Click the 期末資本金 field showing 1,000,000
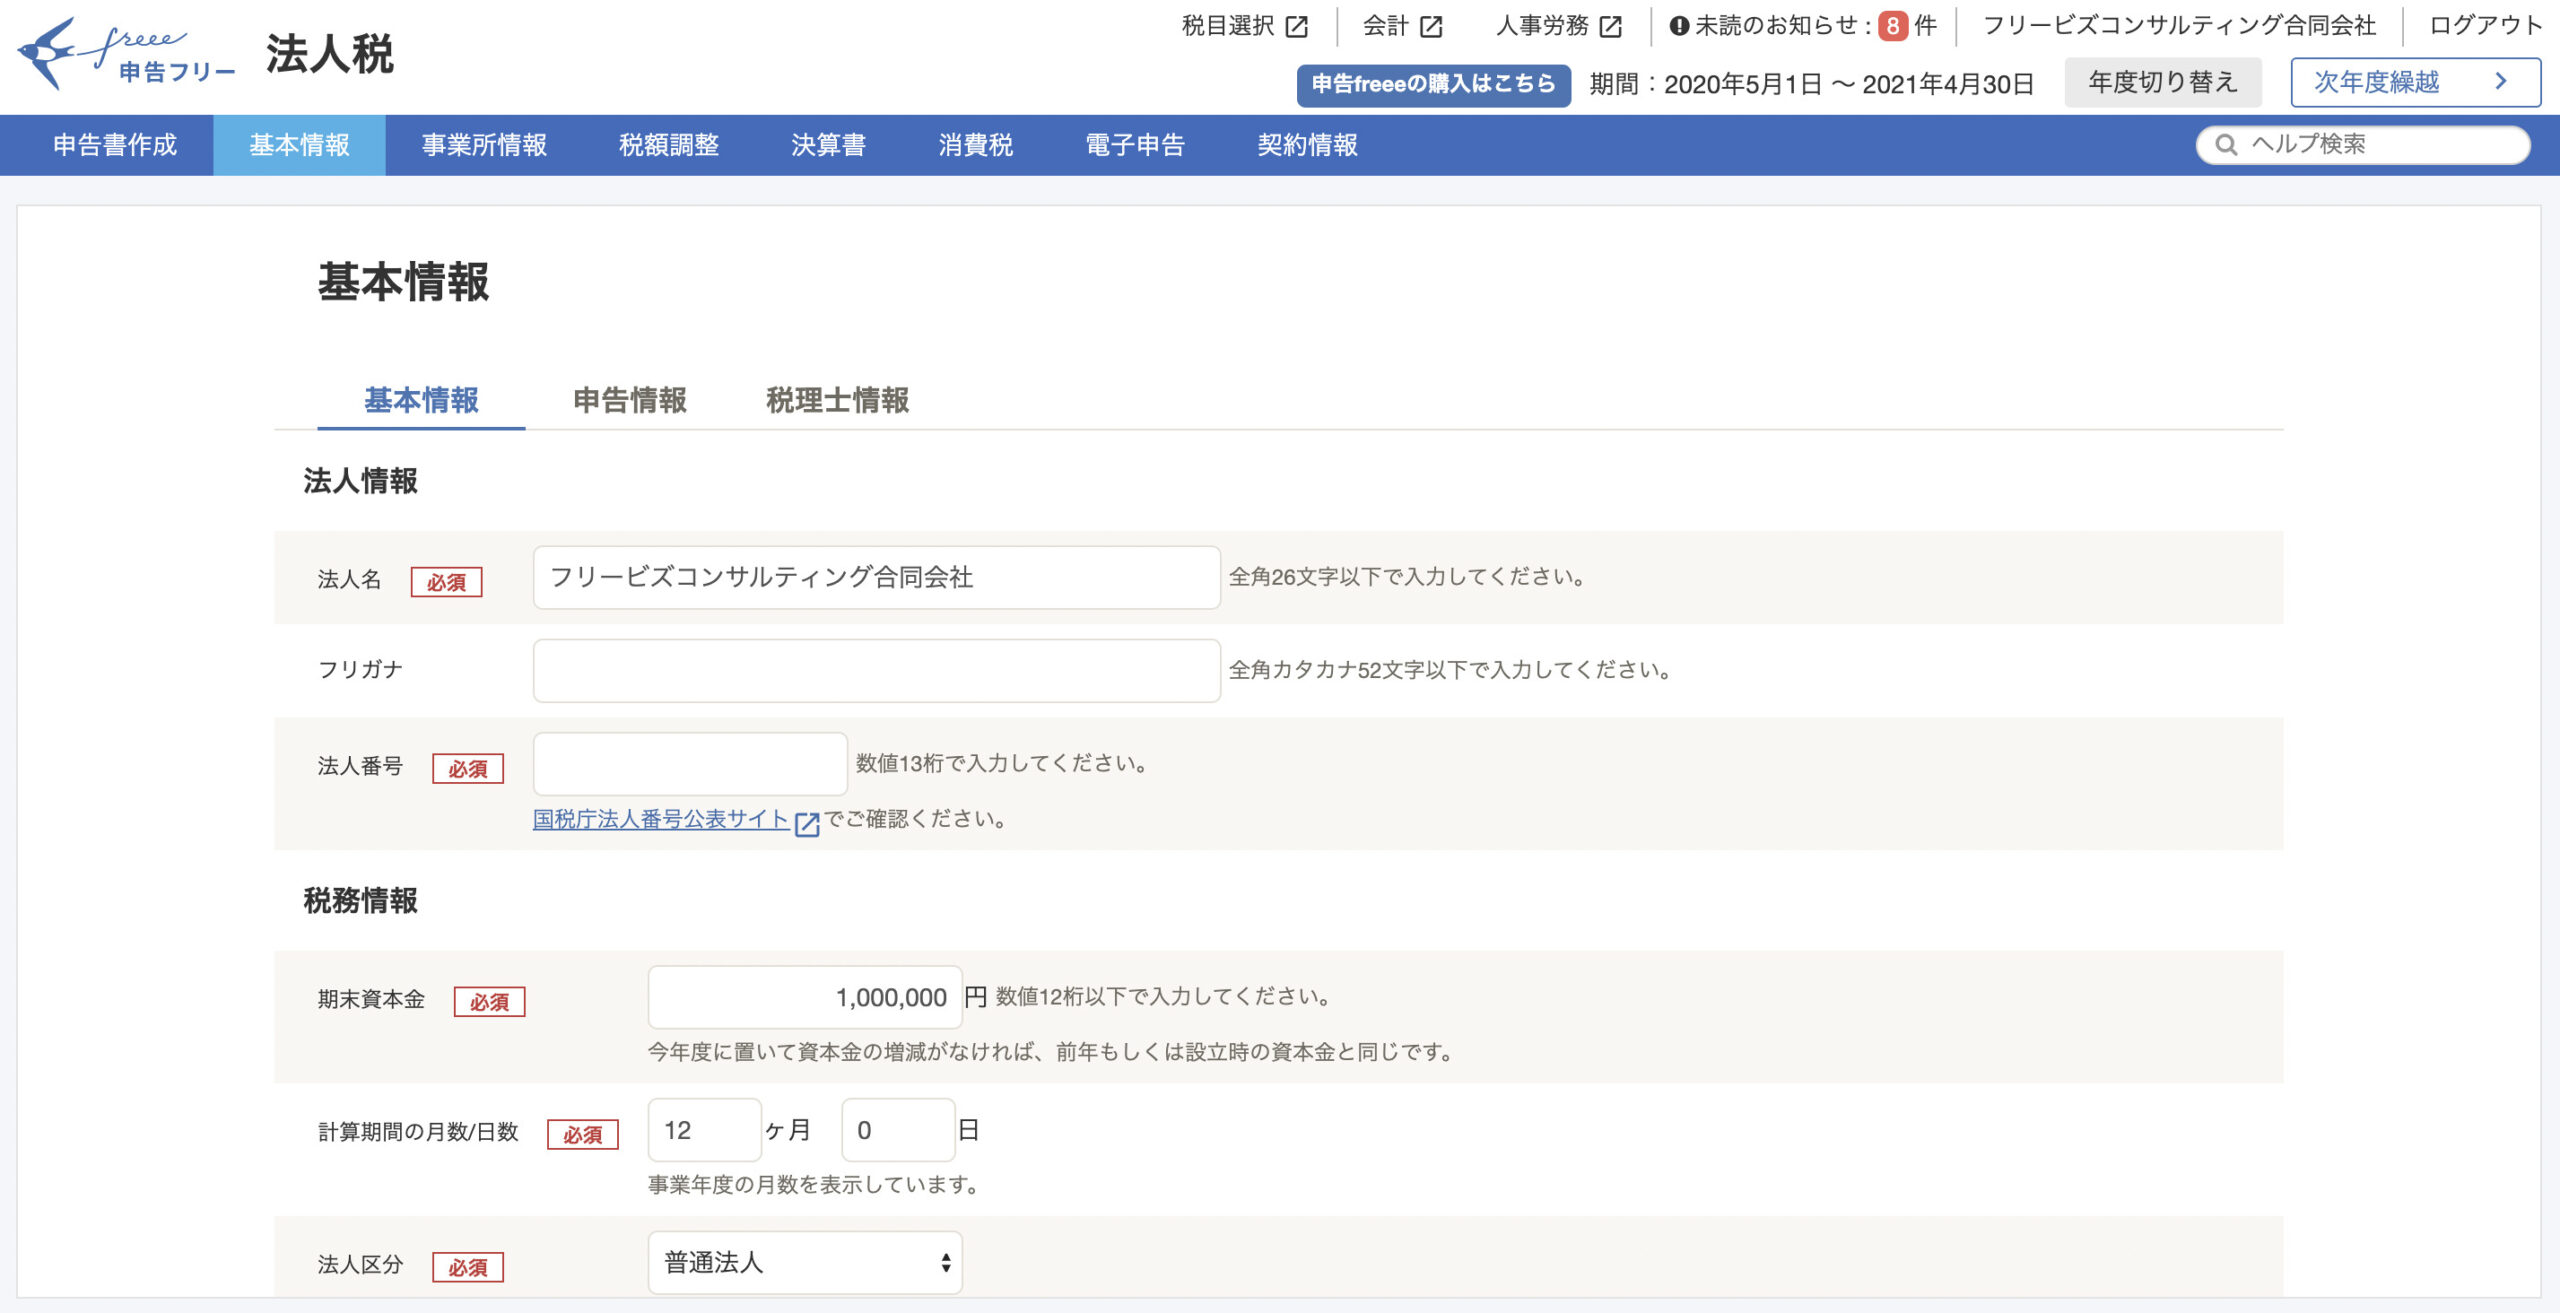 [805, 997]
